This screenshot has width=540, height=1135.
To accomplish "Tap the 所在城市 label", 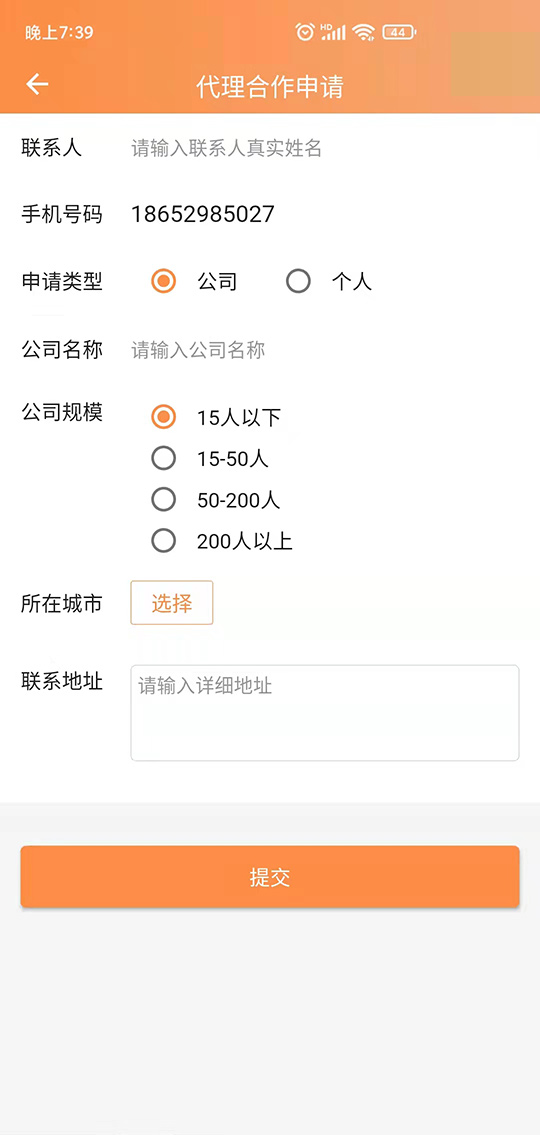I will [62, 604].
